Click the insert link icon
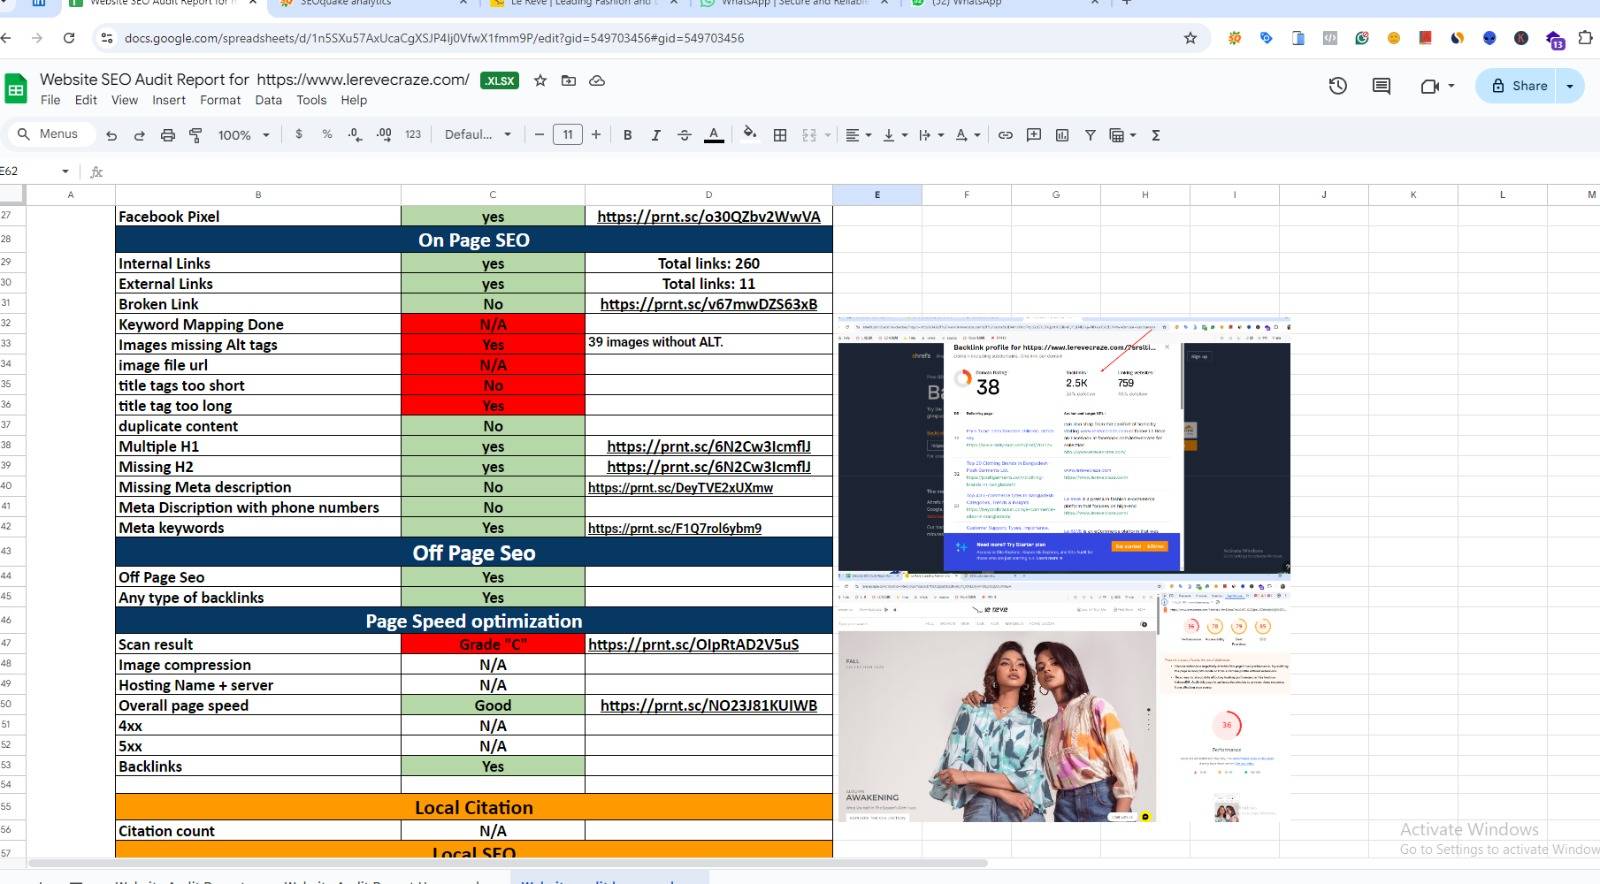 coord(1005,135)
